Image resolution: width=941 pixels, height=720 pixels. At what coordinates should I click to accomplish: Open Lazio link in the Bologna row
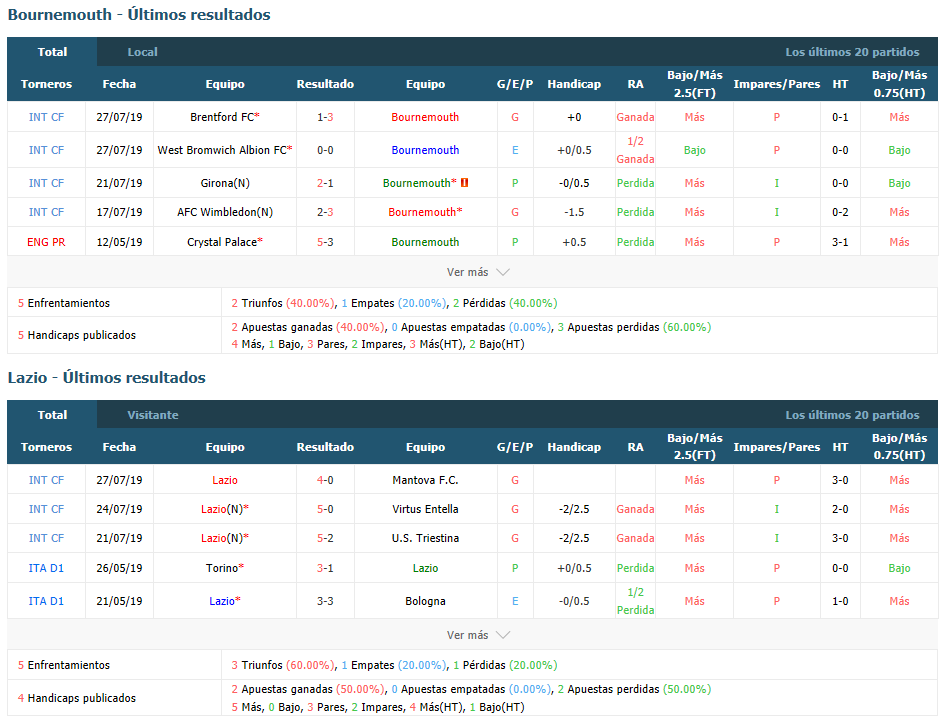pos(224,601)
